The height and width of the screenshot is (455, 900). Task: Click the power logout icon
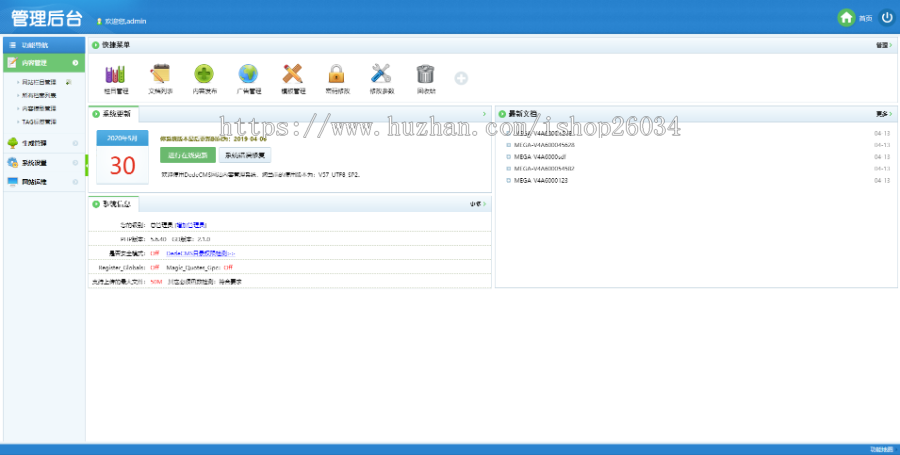[x=887, y=18]
